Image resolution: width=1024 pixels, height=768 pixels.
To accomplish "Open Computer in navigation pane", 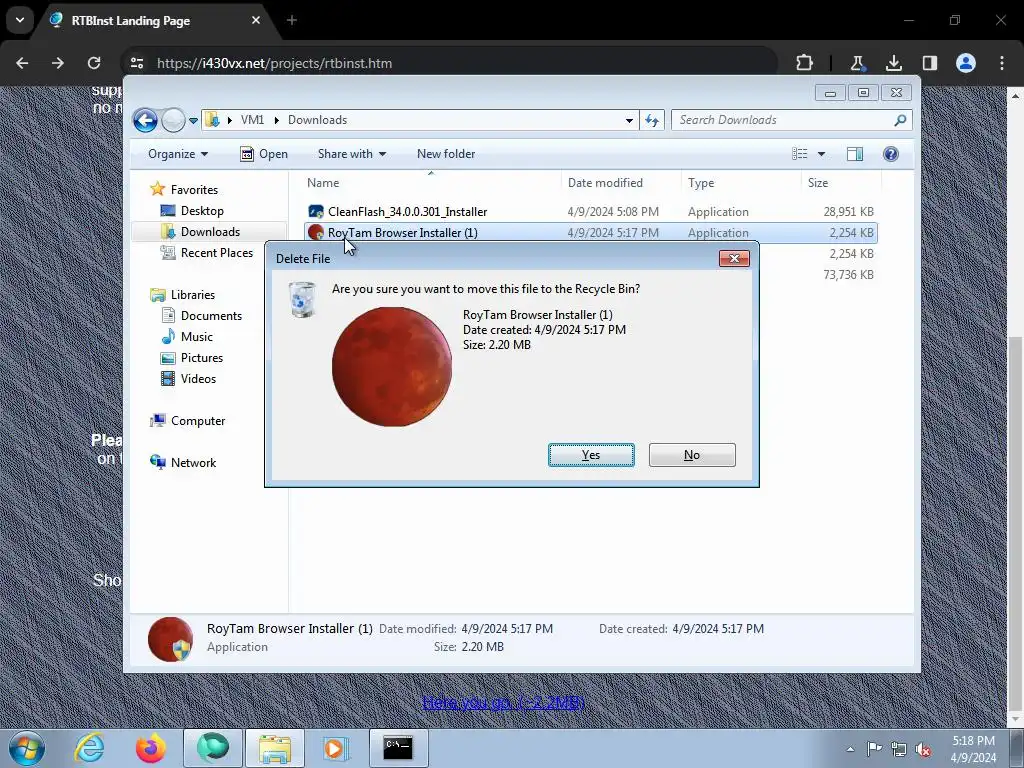I will (198, 421).
